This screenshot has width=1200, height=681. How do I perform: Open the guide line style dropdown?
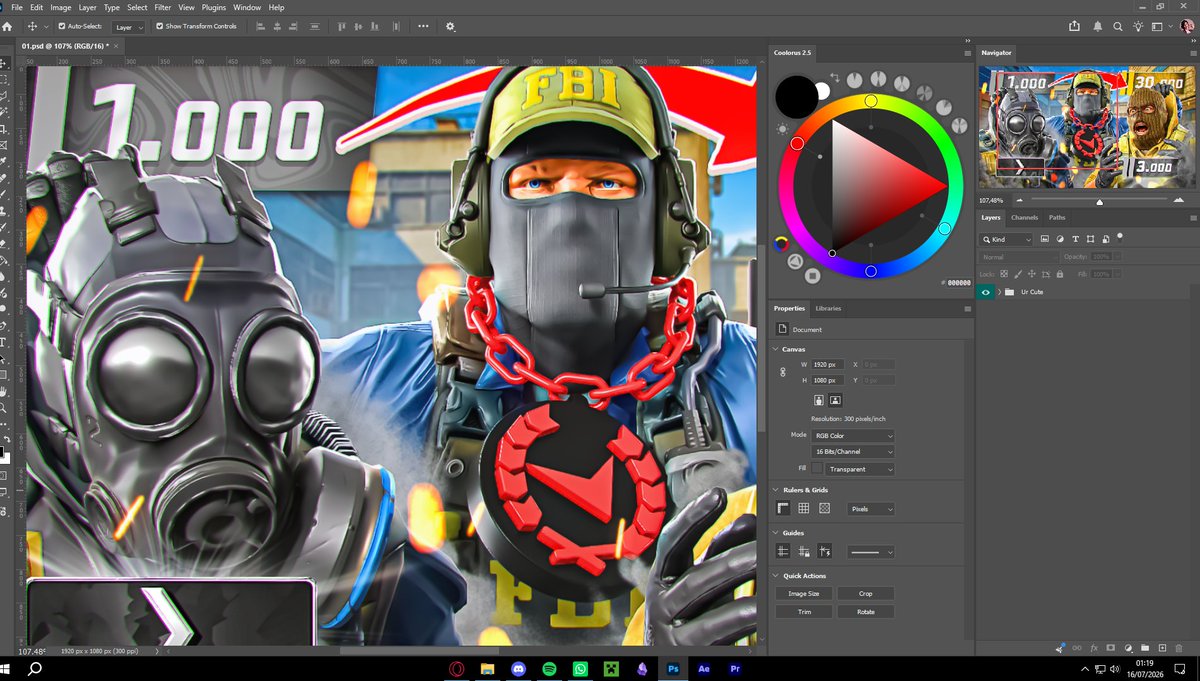click(x=871, y=552)
